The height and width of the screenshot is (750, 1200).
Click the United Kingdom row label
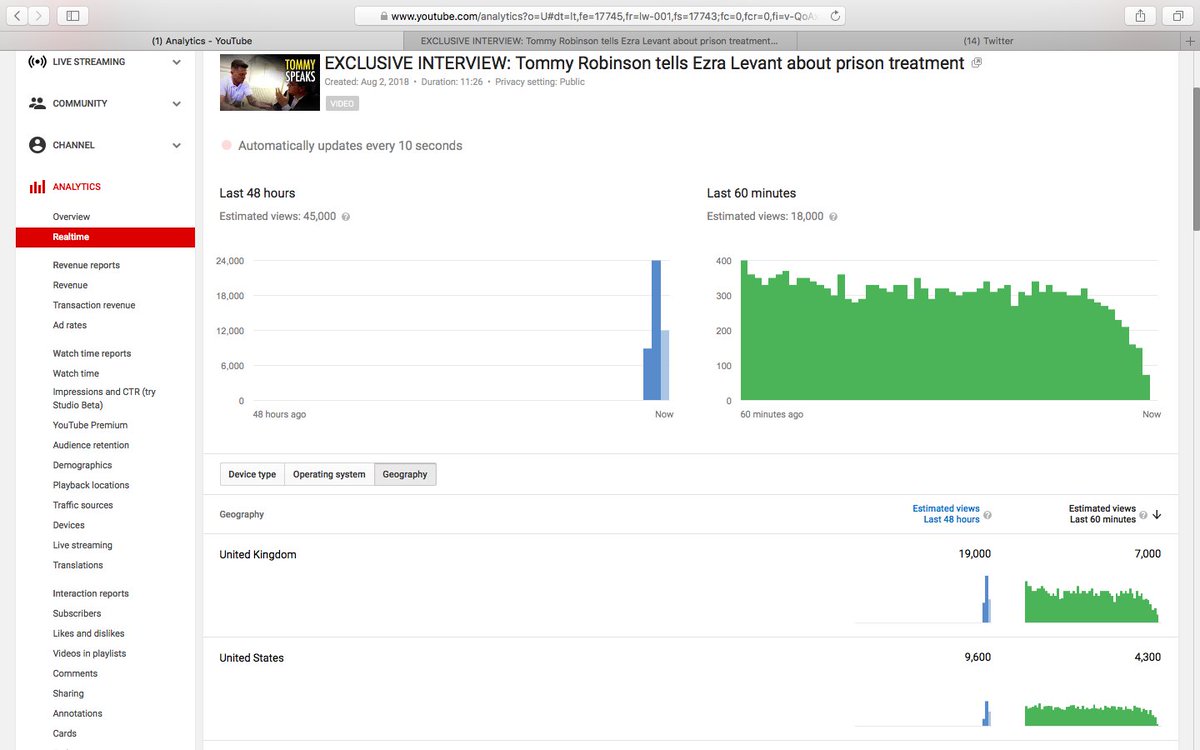(x=258, y=554)
